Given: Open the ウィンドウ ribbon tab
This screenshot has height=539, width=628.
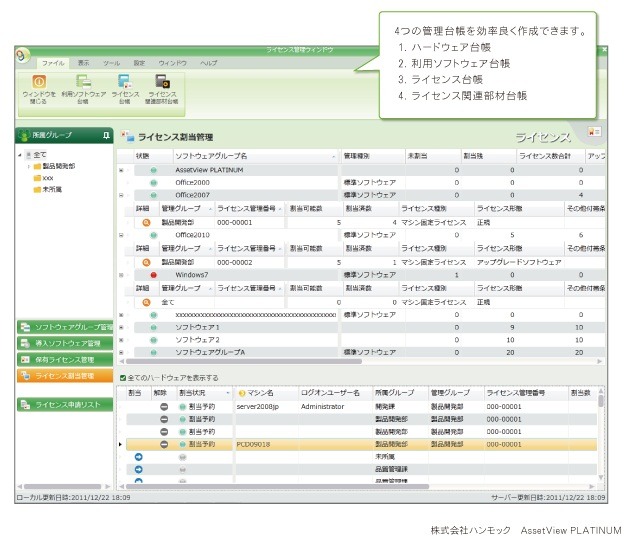Looking at the screenshot, I should point(173,63).
